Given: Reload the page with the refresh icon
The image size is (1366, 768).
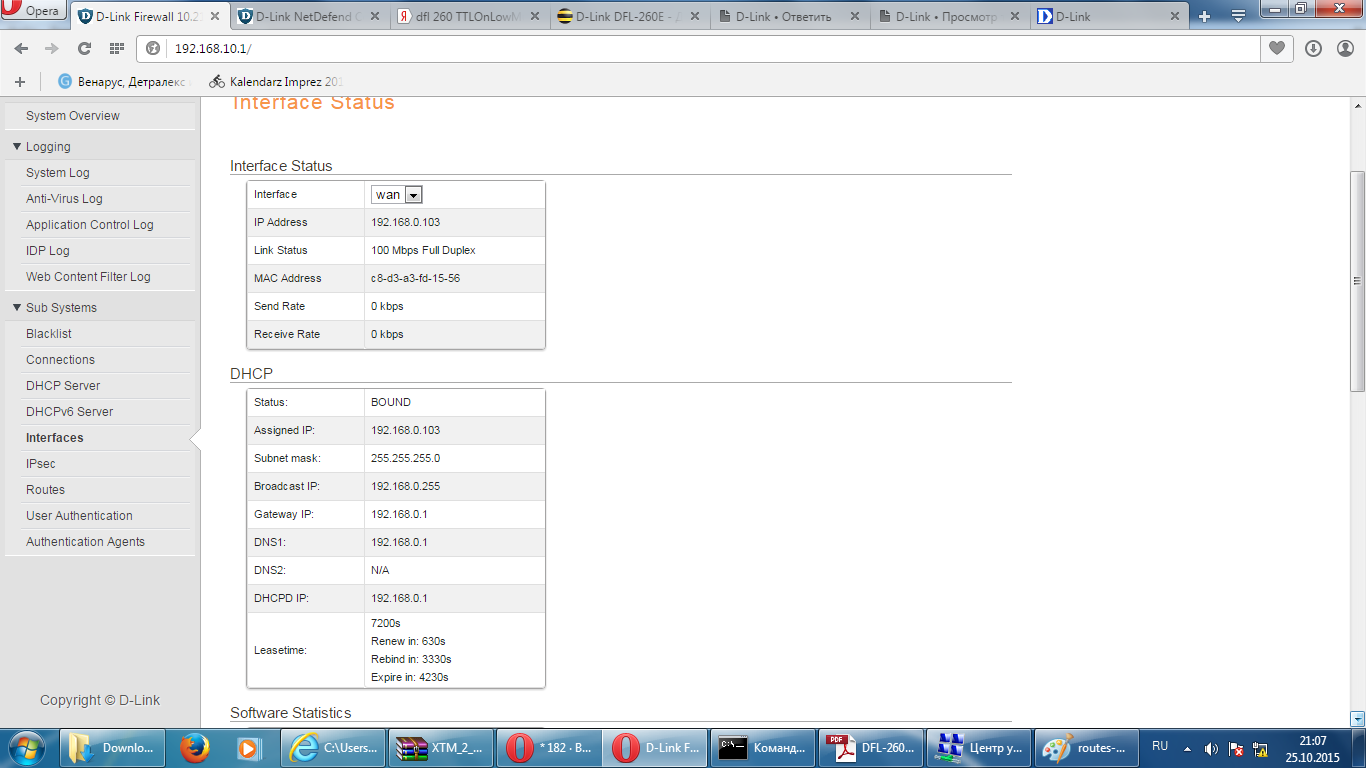Looking at the screenshot, I should (x=84, y=49).
